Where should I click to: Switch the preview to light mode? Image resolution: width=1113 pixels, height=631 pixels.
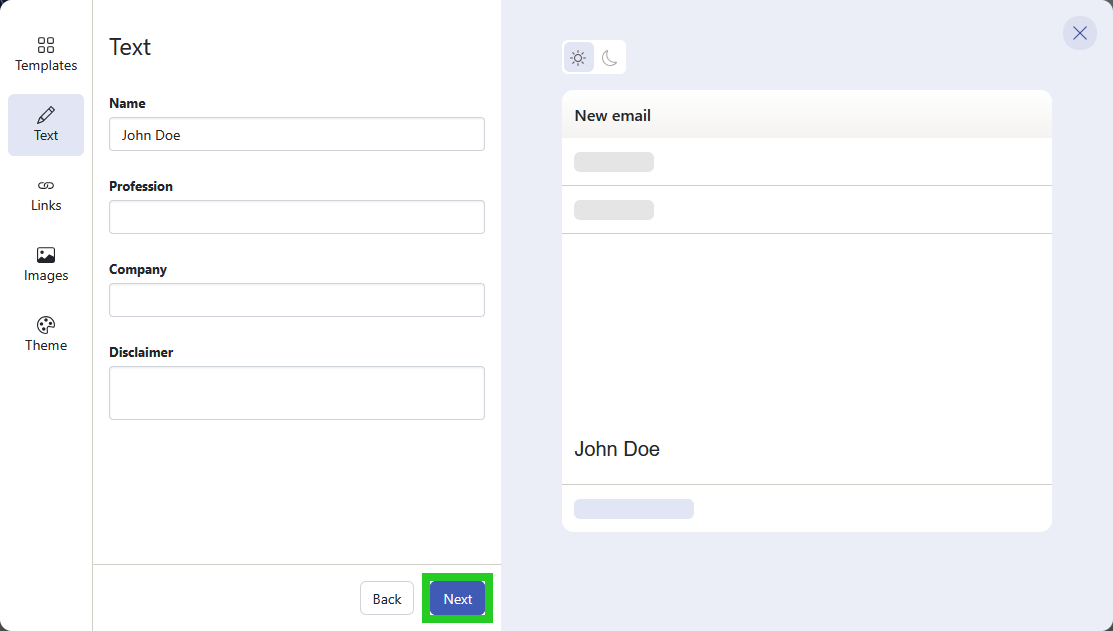click(578, 57)
